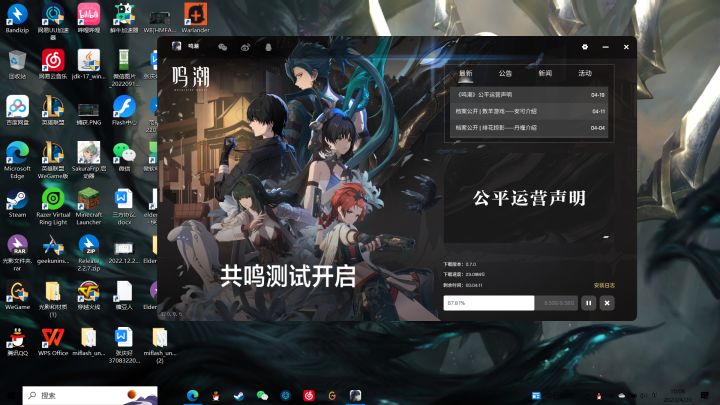This screenshot has width=720, height=405.
Task: Click the taskbar search box
Action: (90, 395)
